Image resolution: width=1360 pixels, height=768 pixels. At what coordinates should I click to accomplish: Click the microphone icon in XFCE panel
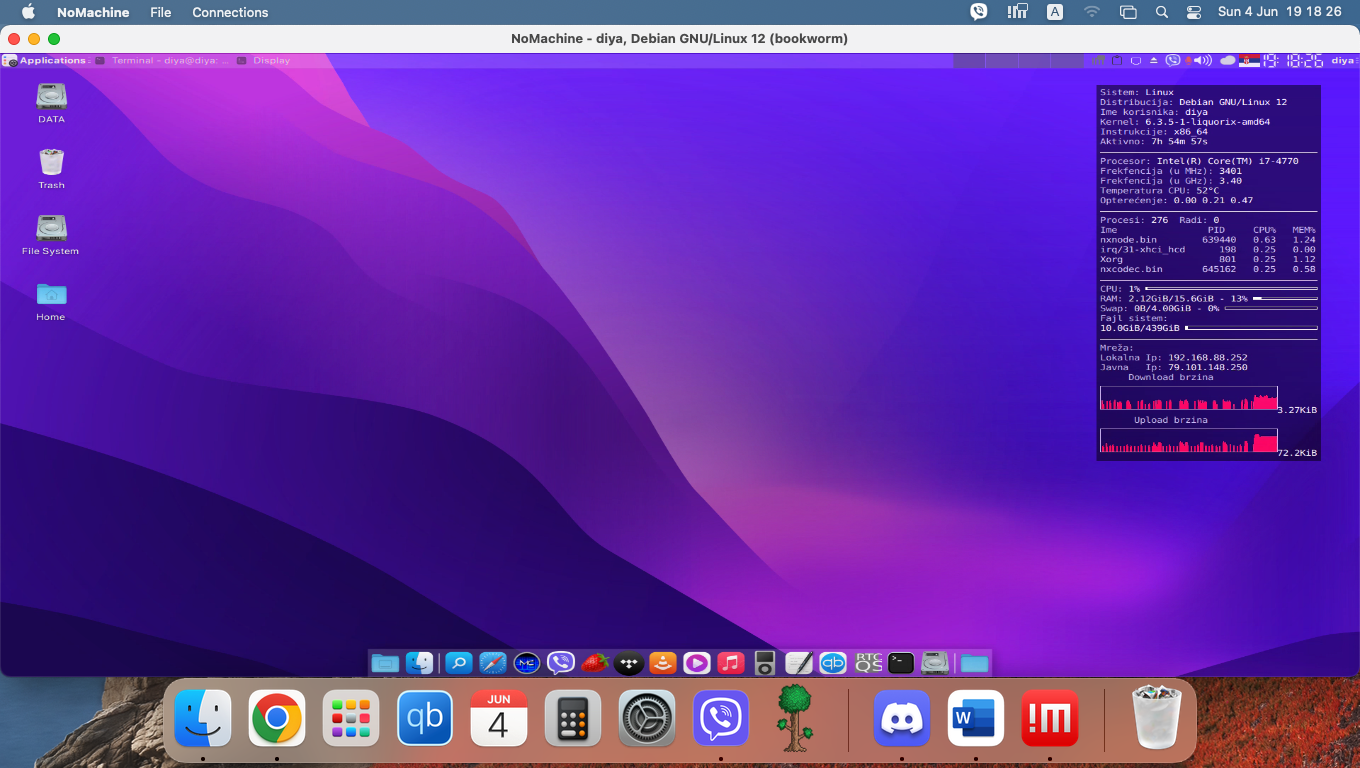1189,61
